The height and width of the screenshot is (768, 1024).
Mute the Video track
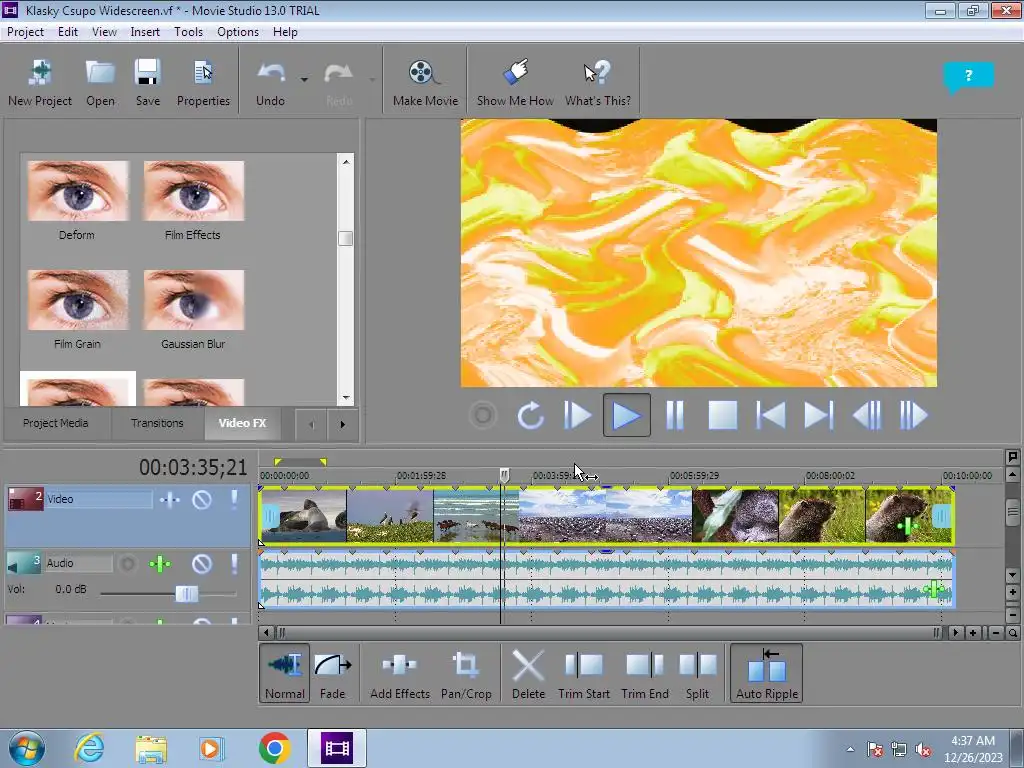point(202,500)
